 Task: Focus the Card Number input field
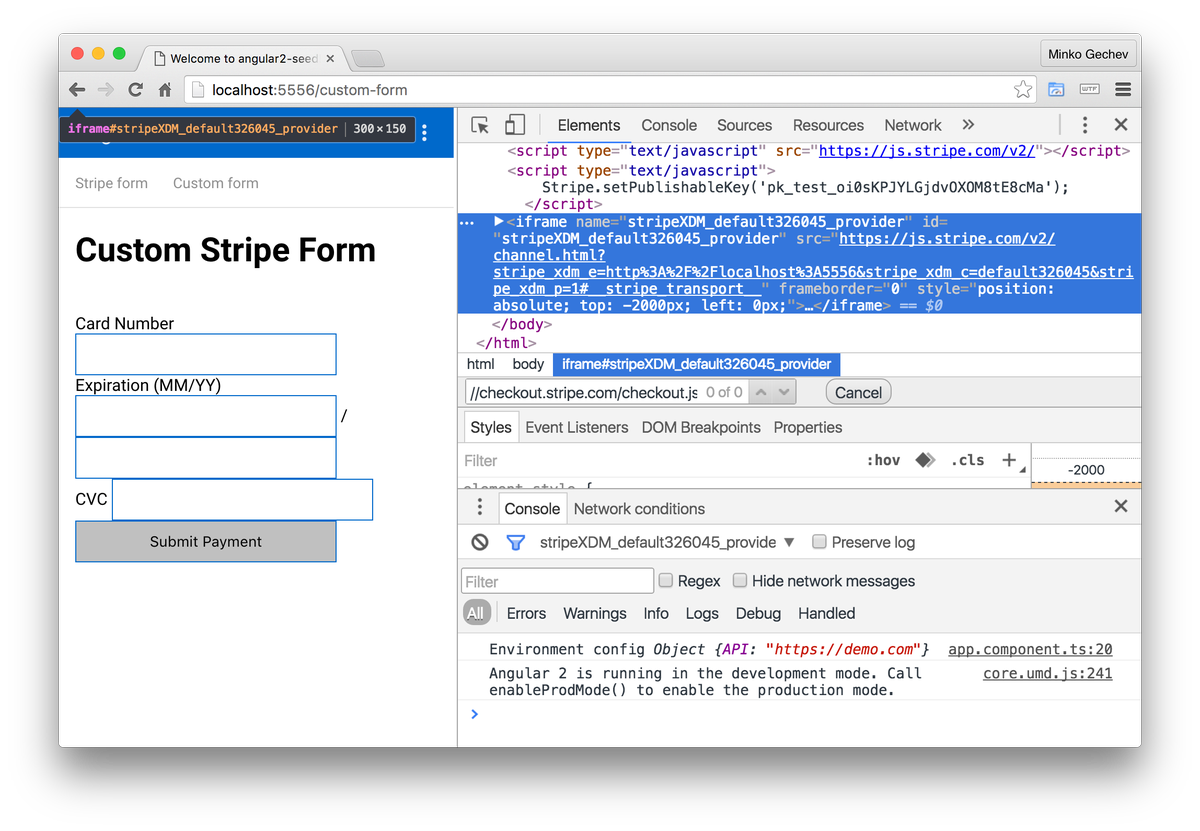[x=206, y=354]
